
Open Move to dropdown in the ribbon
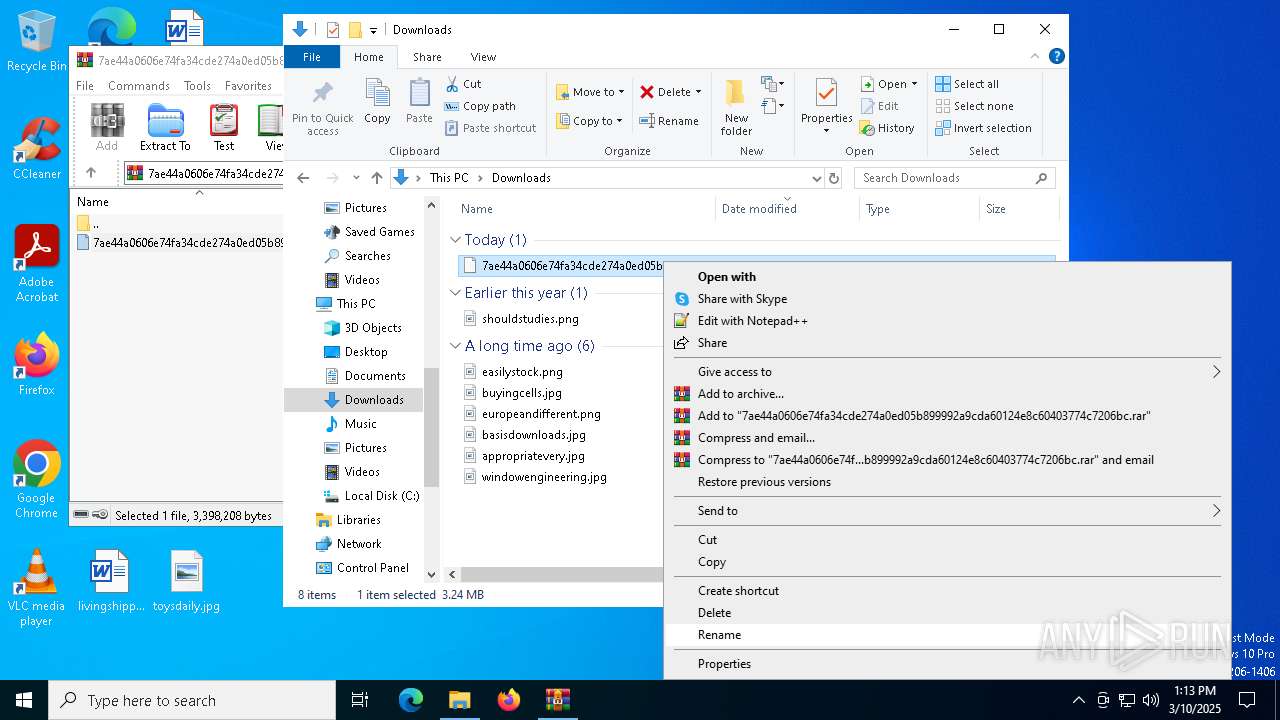(590, 92)
